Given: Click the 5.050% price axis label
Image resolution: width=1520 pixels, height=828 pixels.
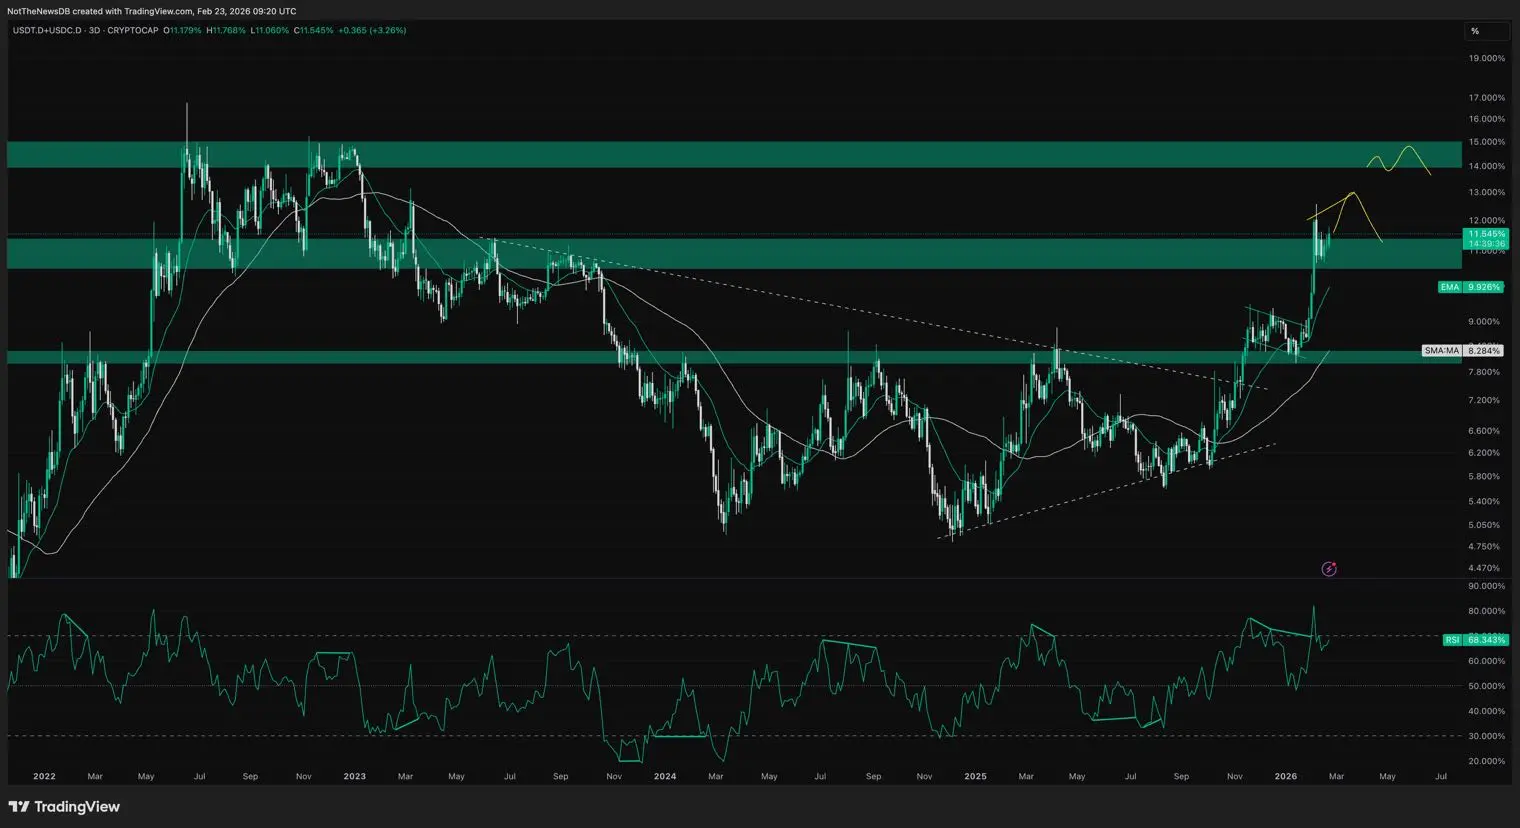Looking at the screenshot, I should (1484, 525).
